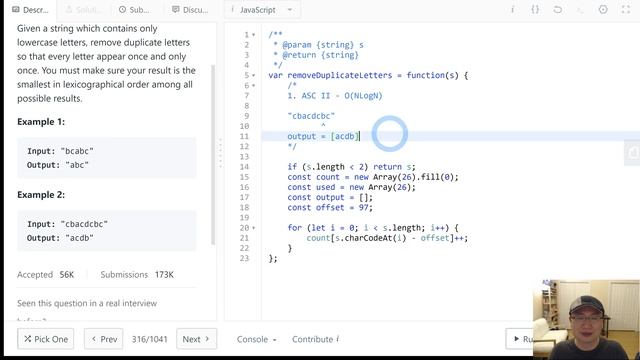Open the JavaScript language dropdown
The image size is (640, 360).
pos(262,10)
